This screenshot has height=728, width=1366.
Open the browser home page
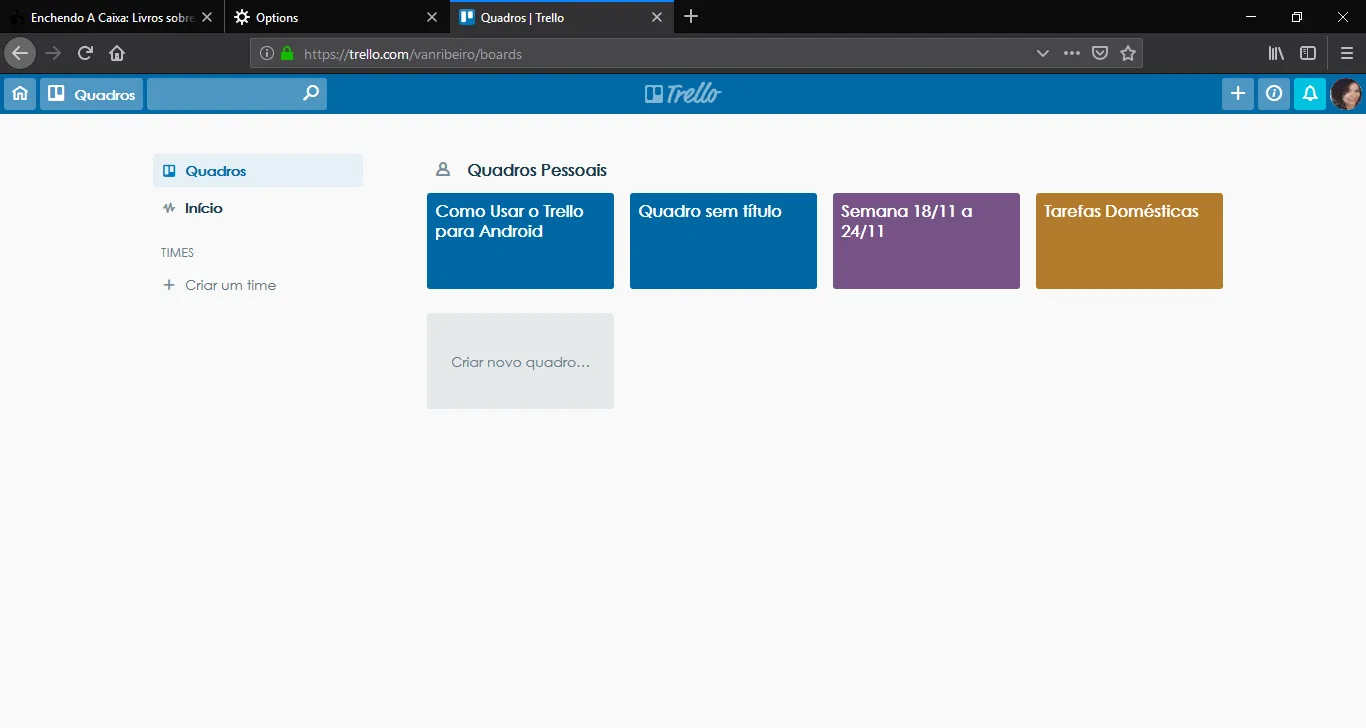tap(117, 53)
